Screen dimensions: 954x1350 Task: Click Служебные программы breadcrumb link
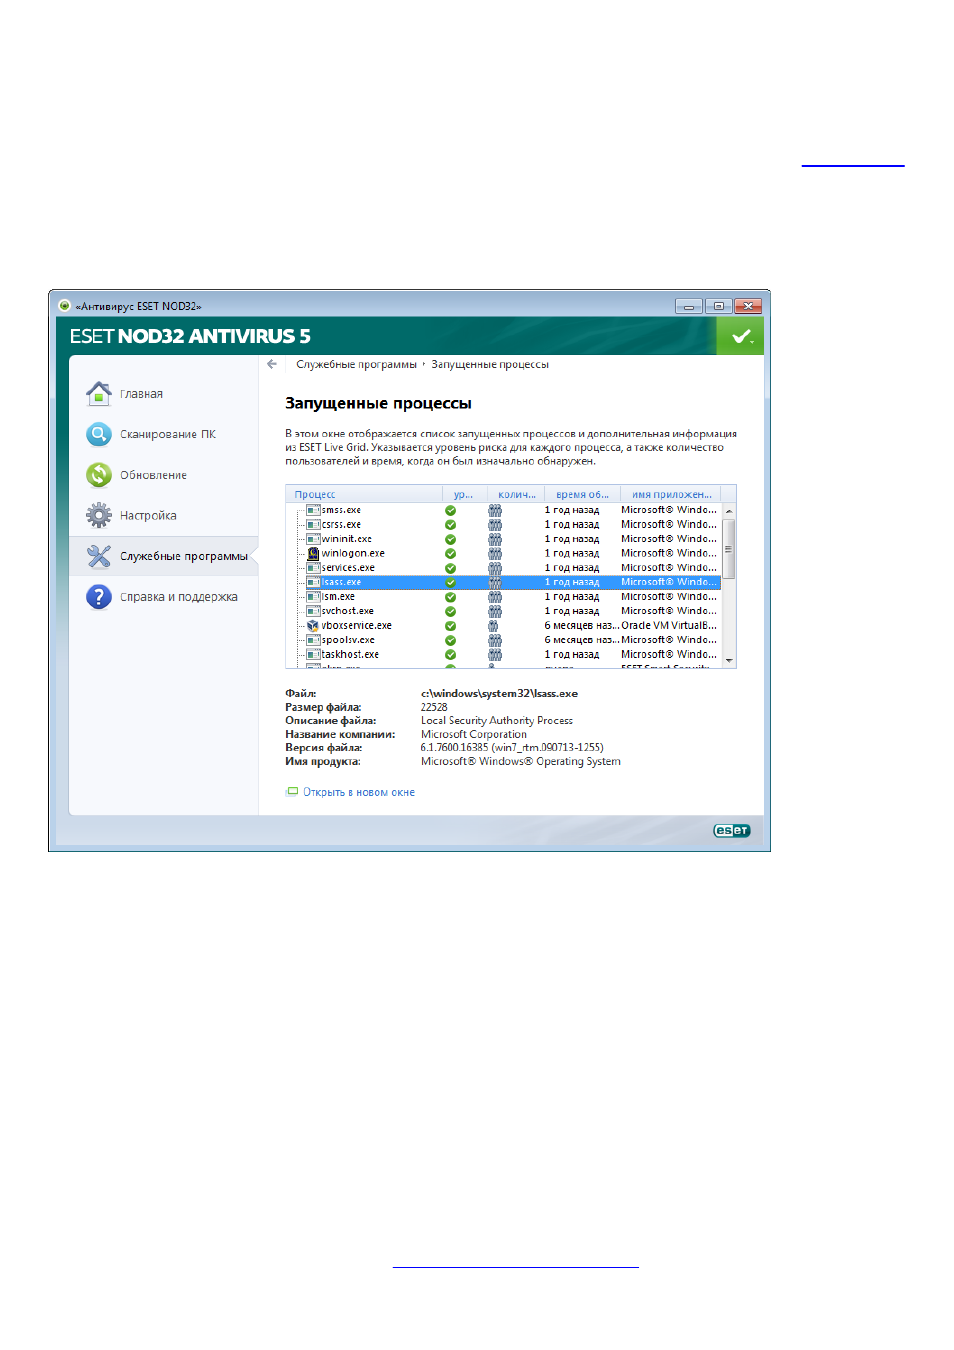(356, 364)
